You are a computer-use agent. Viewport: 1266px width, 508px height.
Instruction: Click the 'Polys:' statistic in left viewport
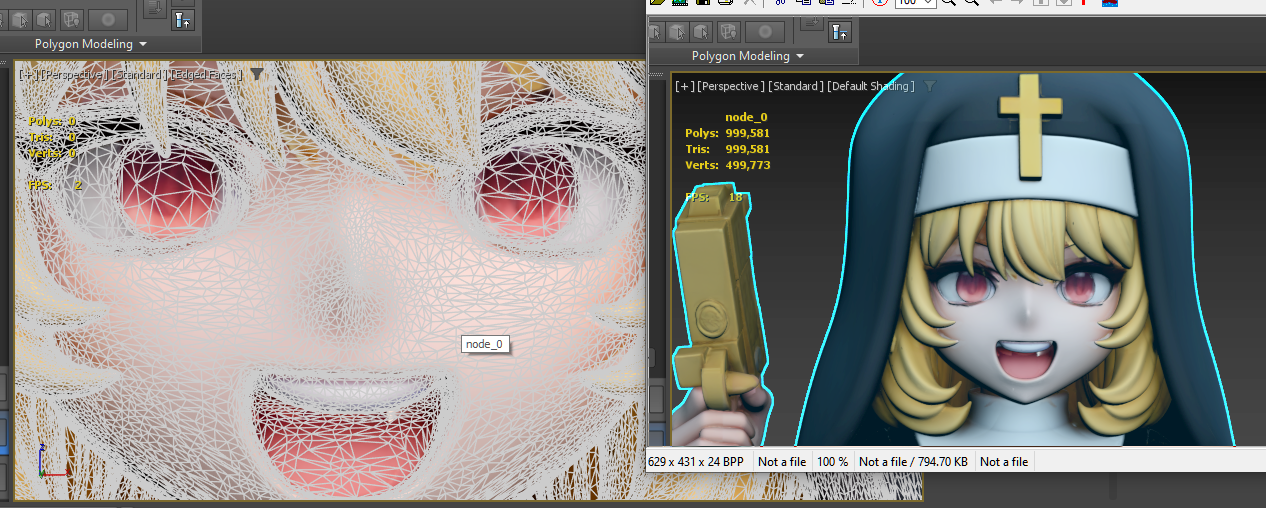point(52,121)
